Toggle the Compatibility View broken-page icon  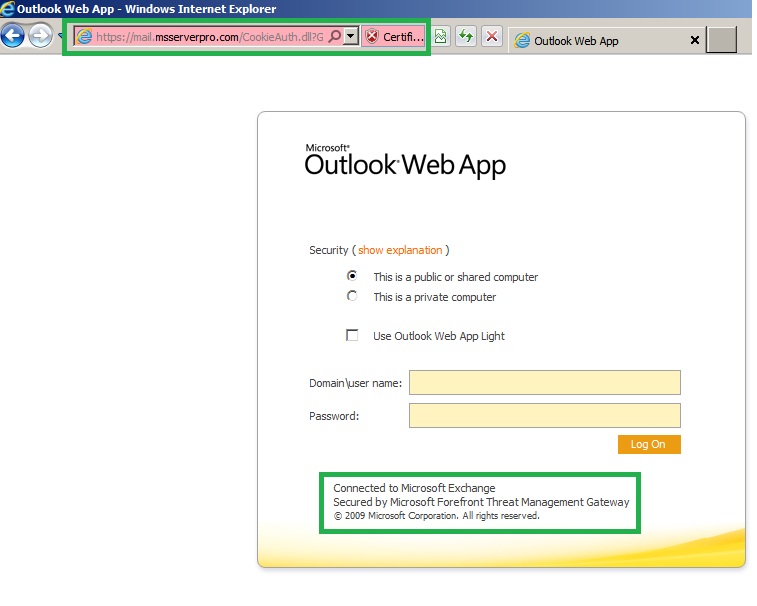[x=440, y=37]
